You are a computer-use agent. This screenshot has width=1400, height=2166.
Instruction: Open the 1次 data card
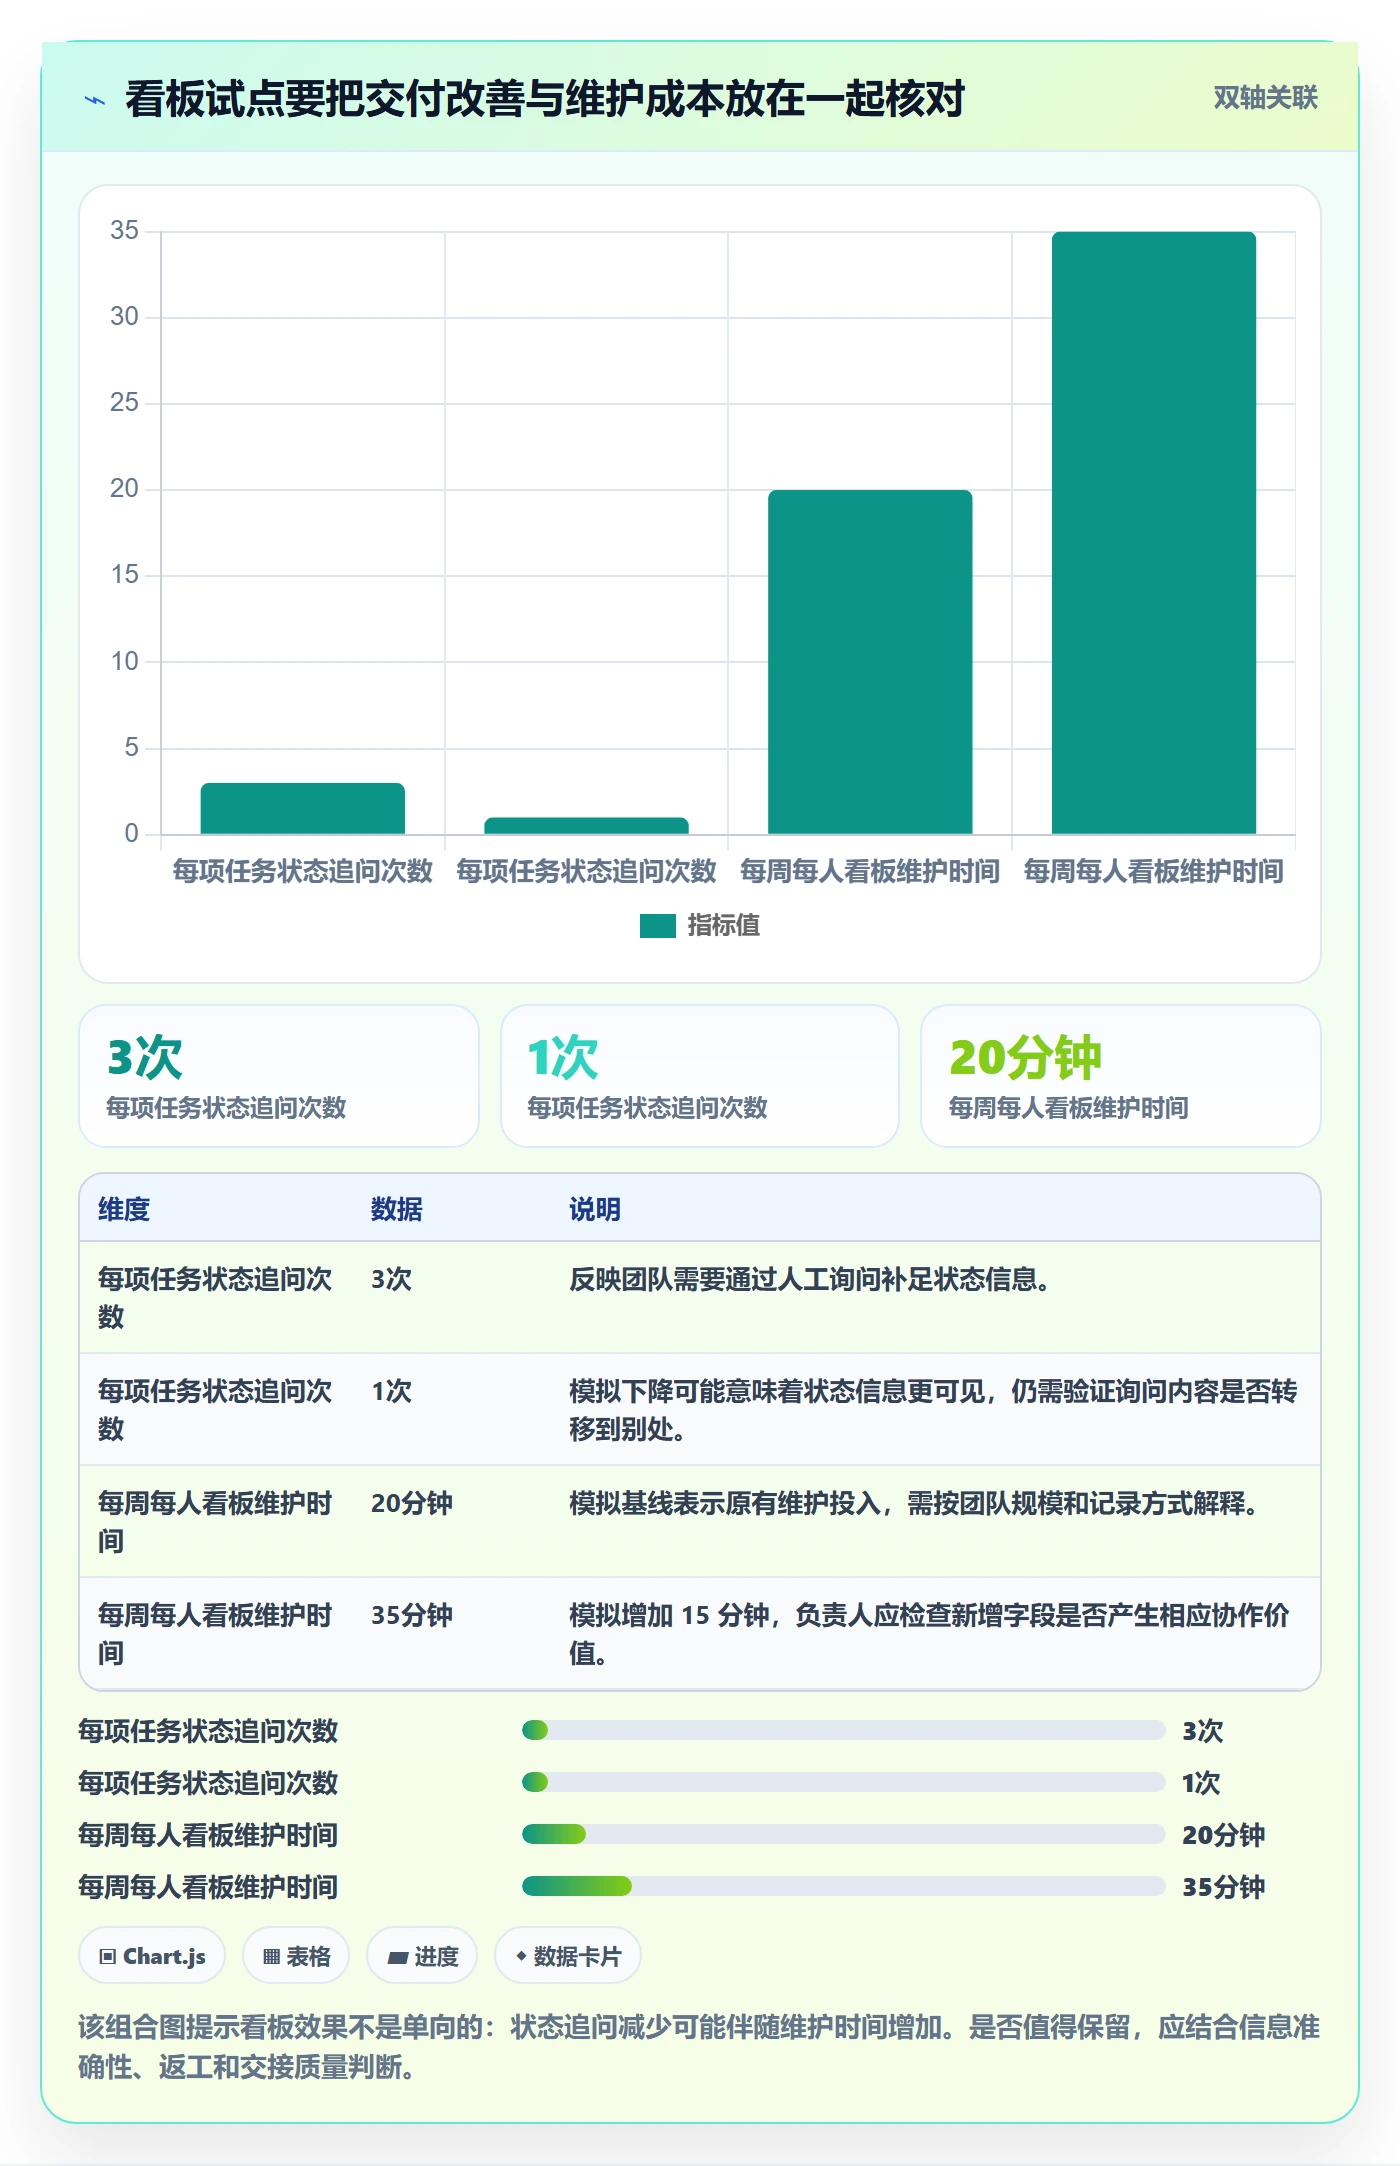click(700, 1076)
